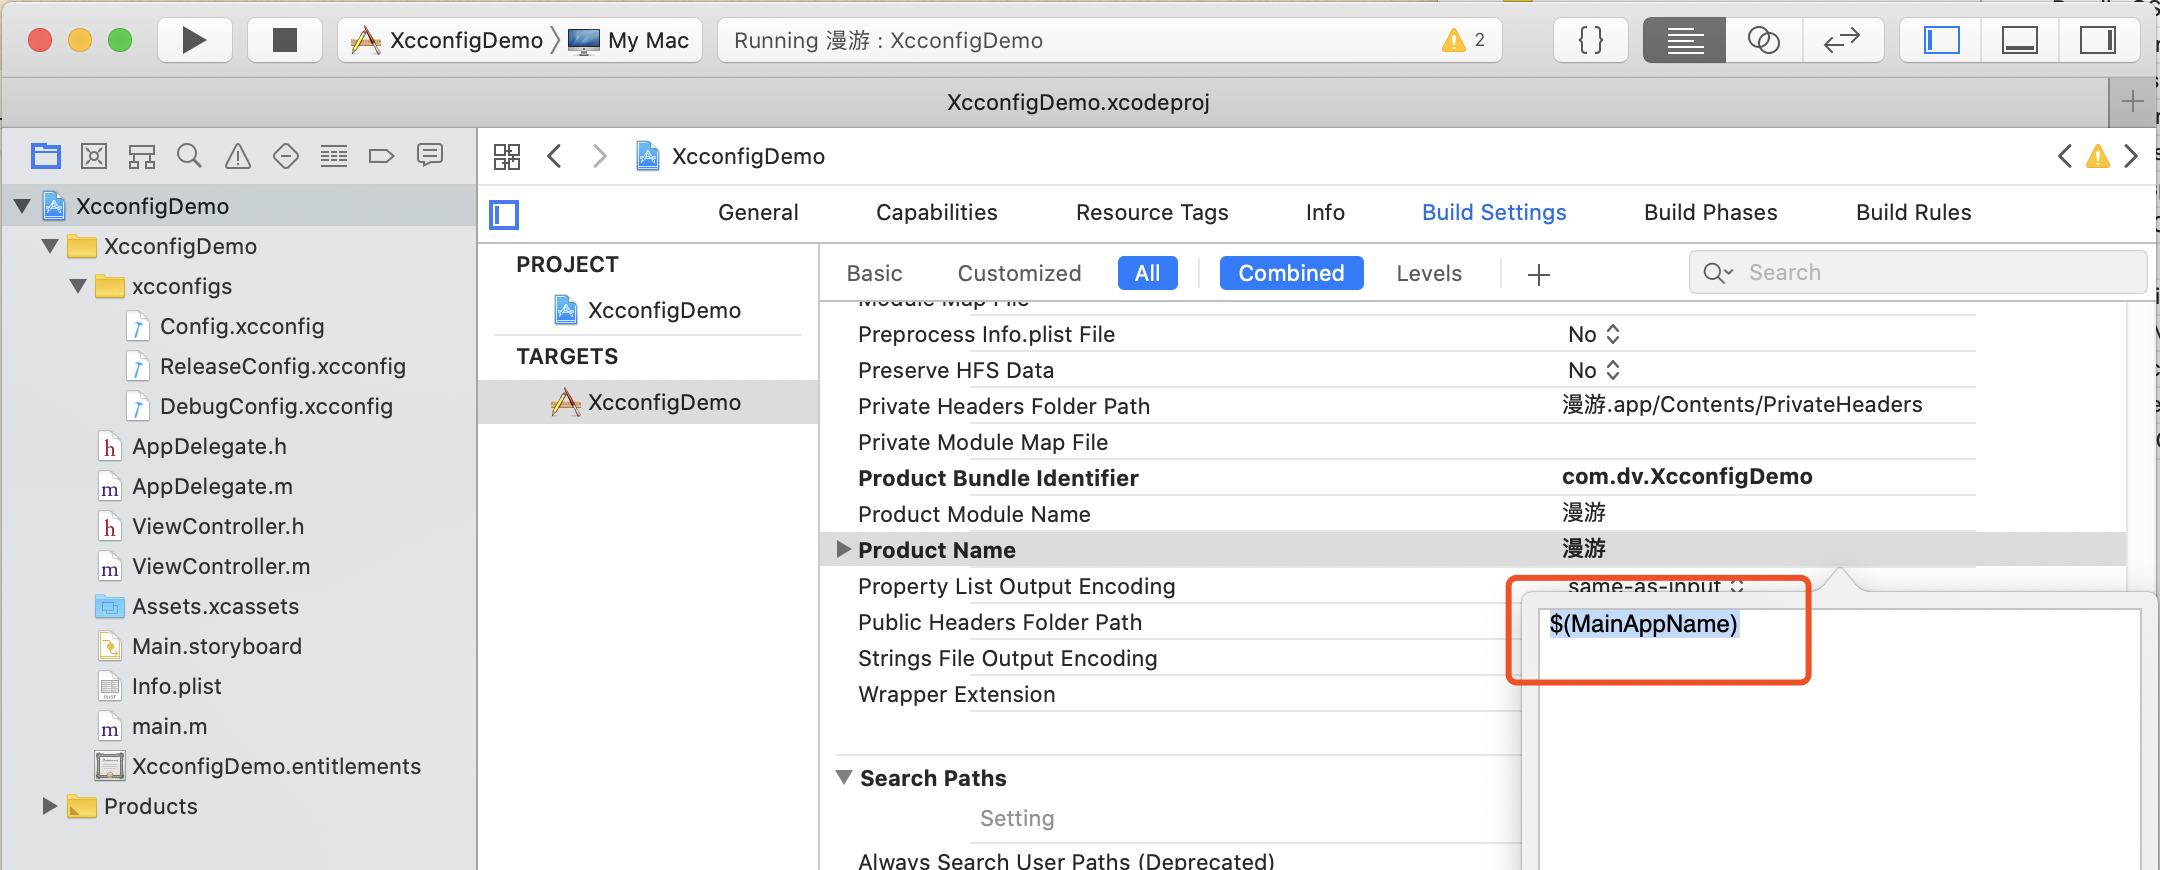2160x870 pixels.
Task: Expand the Product Name setting row
Action: coord(843,549)
